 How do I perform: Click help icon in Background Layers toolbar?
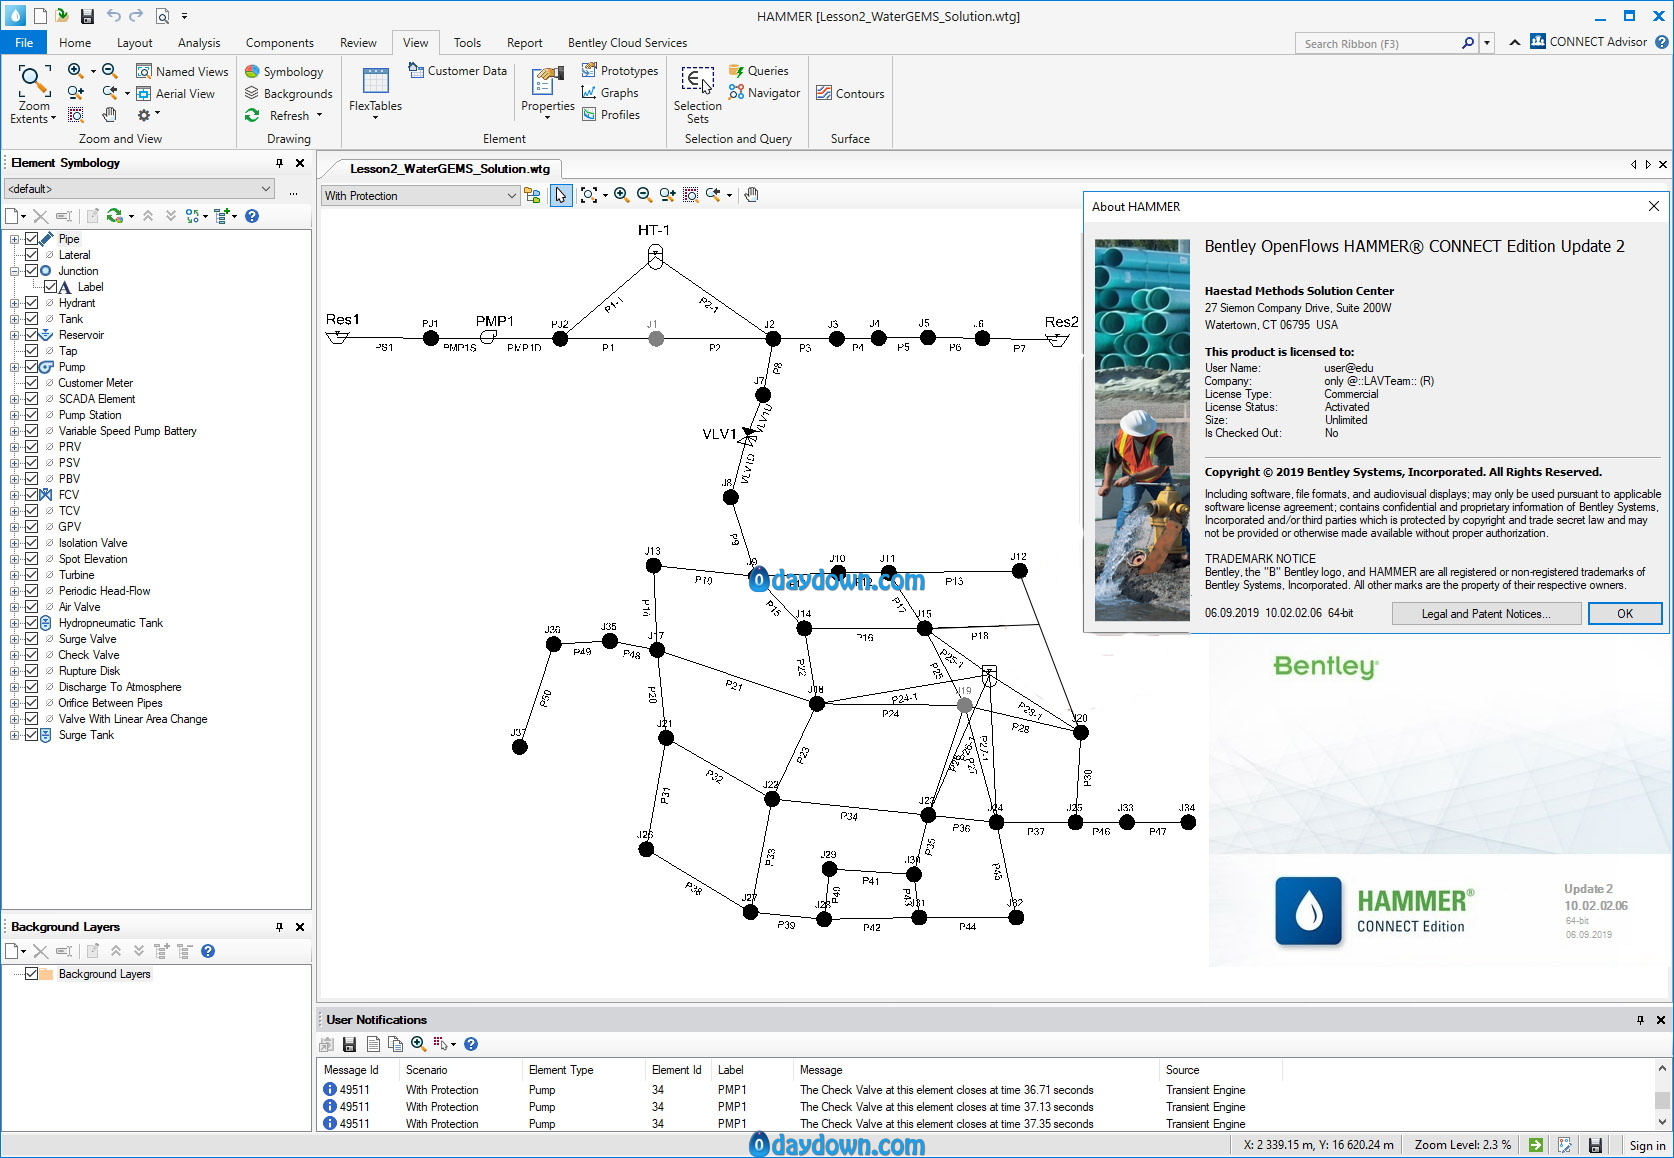tap(208, 951)
